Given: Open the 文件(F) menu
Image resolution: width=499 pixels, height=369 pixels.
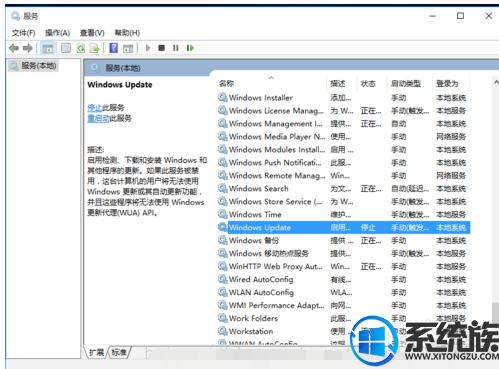Looking at the screenshot, I should [x=23, y=33].
